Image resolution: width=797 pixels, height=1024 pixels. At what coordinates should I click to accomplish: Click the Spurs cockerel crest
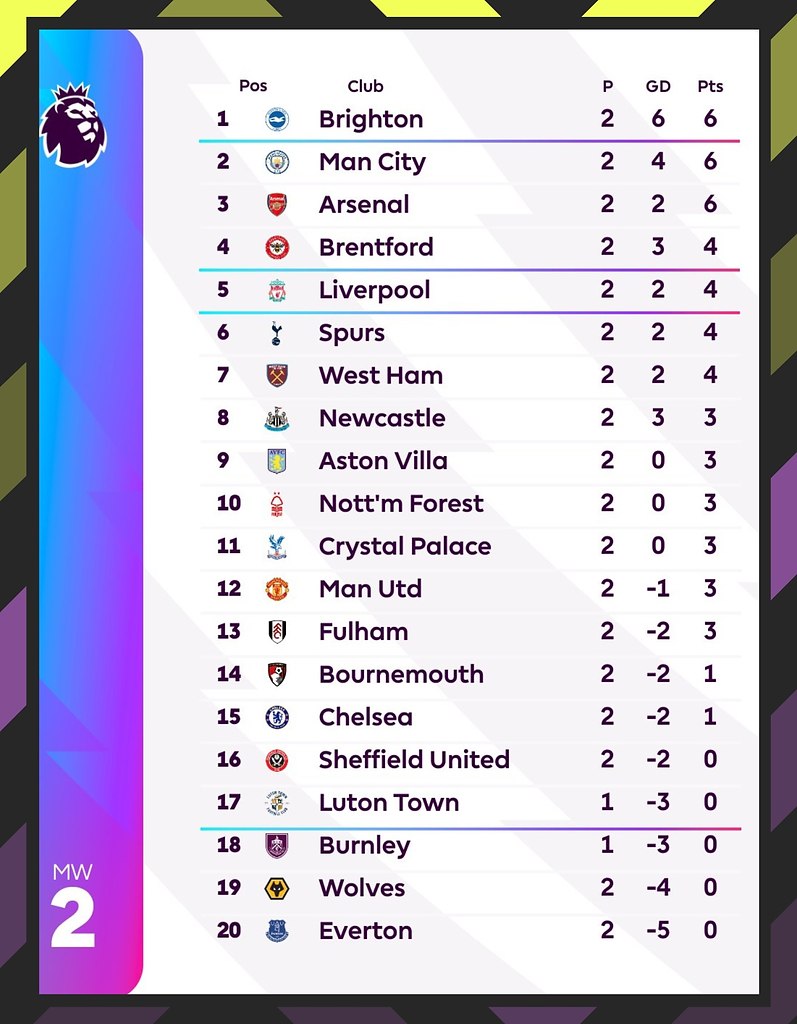[277, 333]
